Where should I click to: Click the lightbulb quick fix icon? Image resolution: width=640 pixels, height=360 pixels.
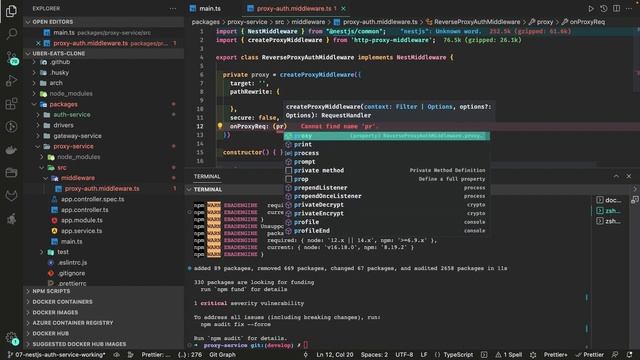tap(220, 126)
